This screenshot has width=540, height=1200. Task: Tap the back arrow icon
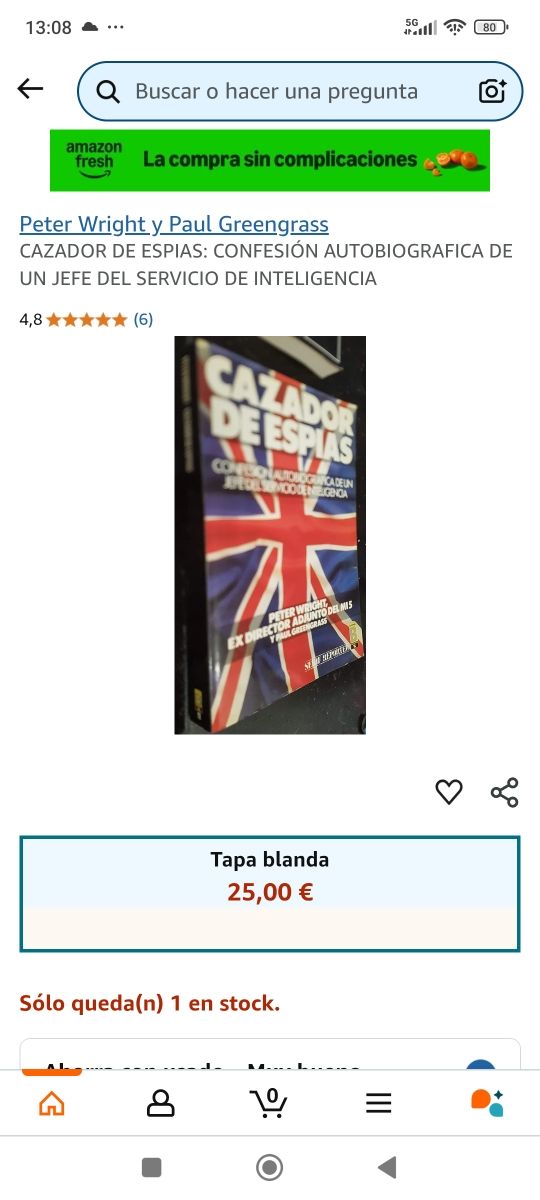click(31, 90)
